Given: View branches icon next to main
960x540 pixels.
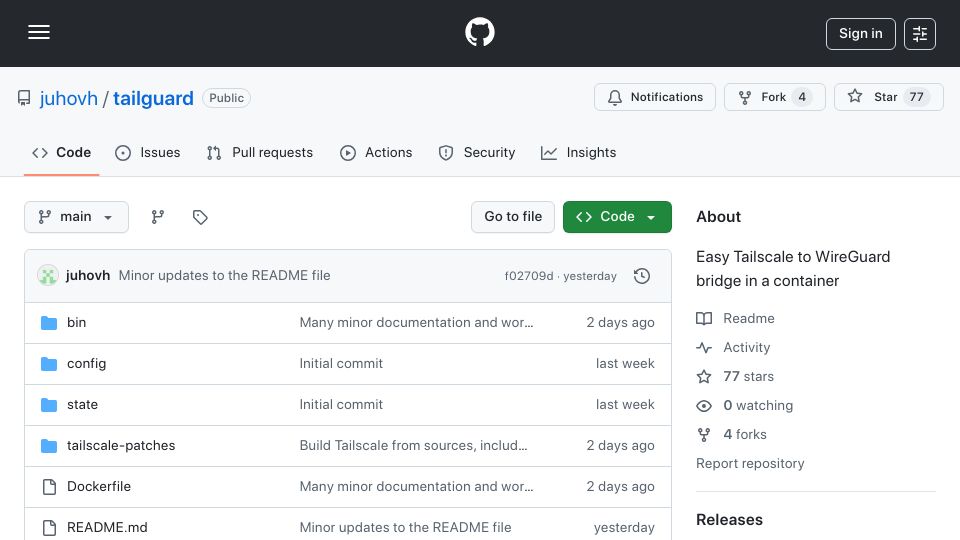Looking at the screenshot, I should pos(158,217).
